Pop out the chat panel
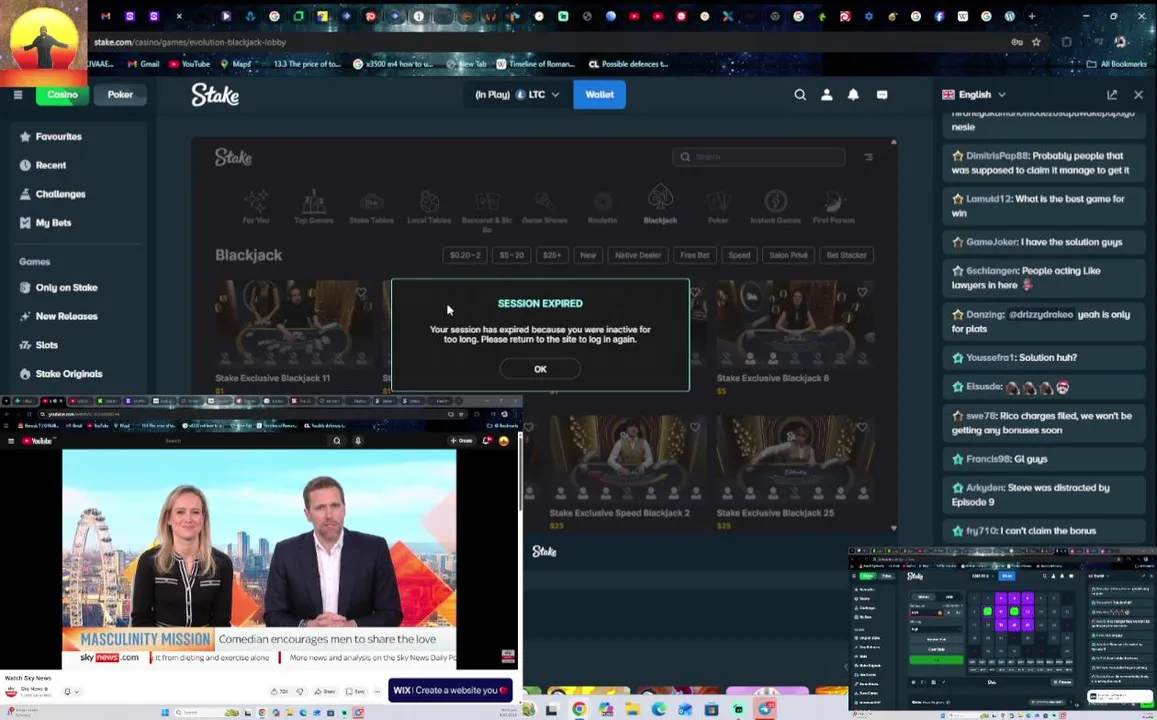The width and height of the screenshot is (1157, 720). [1112, 94]
